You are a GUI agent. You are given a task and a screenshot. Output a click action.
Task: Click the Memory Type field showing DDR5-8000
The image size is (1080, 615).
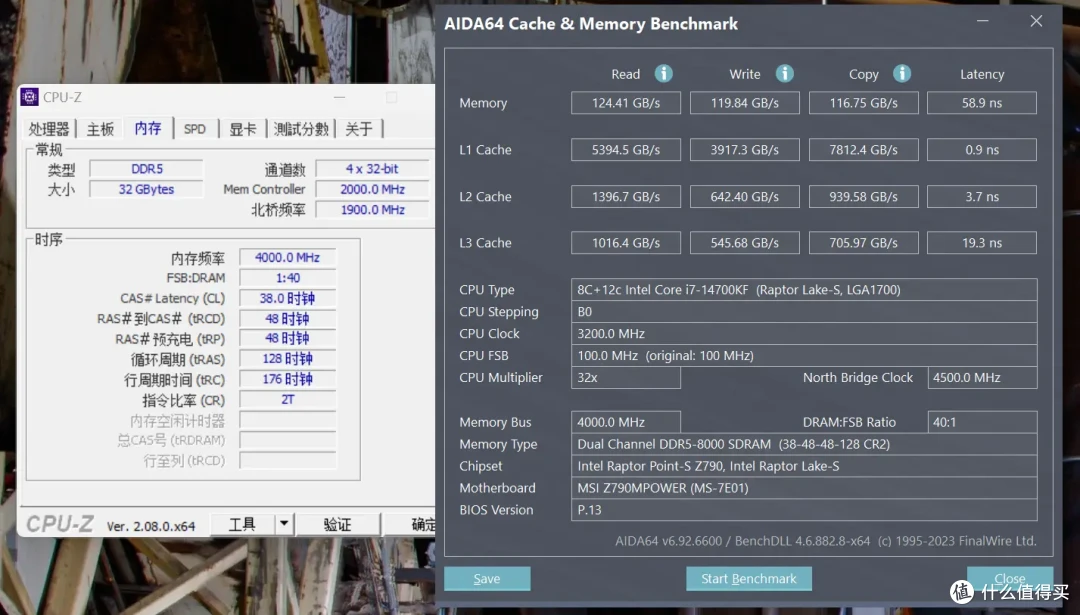click(804, 444)
